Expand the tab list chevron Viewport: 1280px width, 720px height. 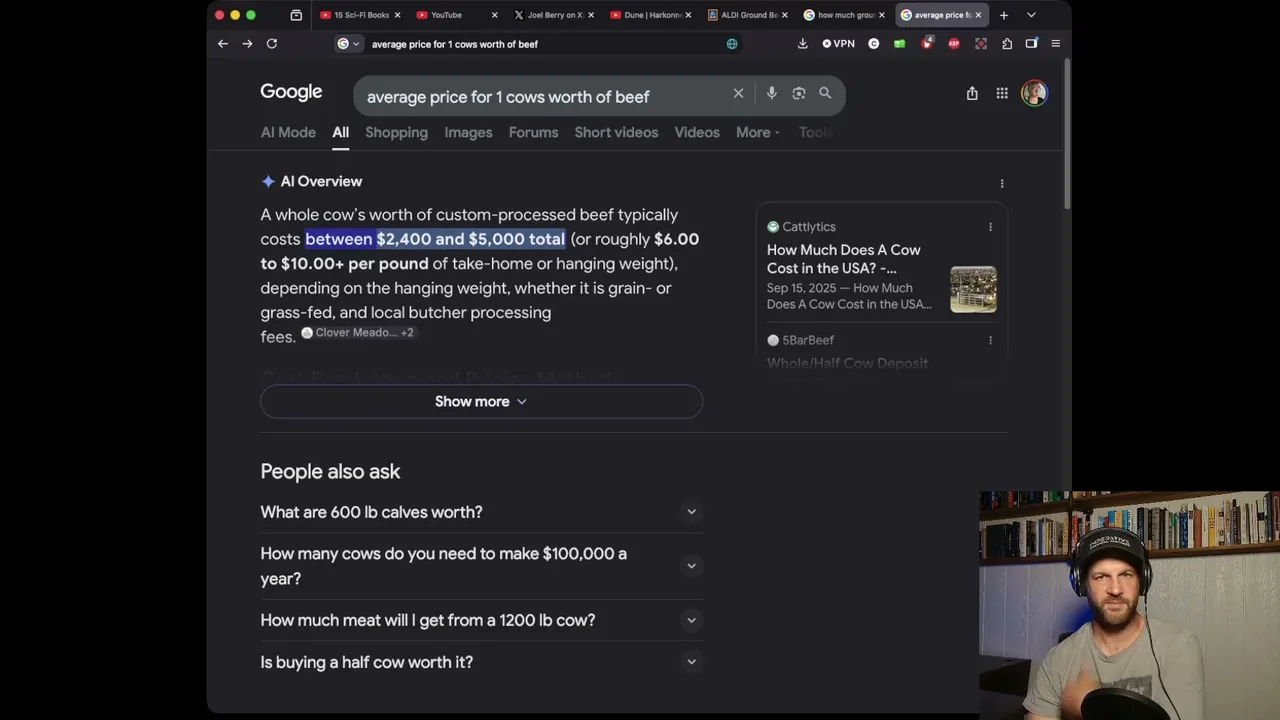pyautogui.click(x=1031, y=15)
